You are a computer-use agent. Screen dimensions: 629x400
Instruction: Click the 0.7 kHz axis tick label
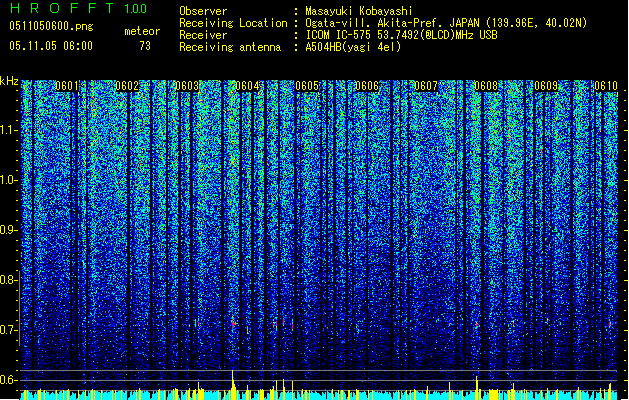pos(8,330)
